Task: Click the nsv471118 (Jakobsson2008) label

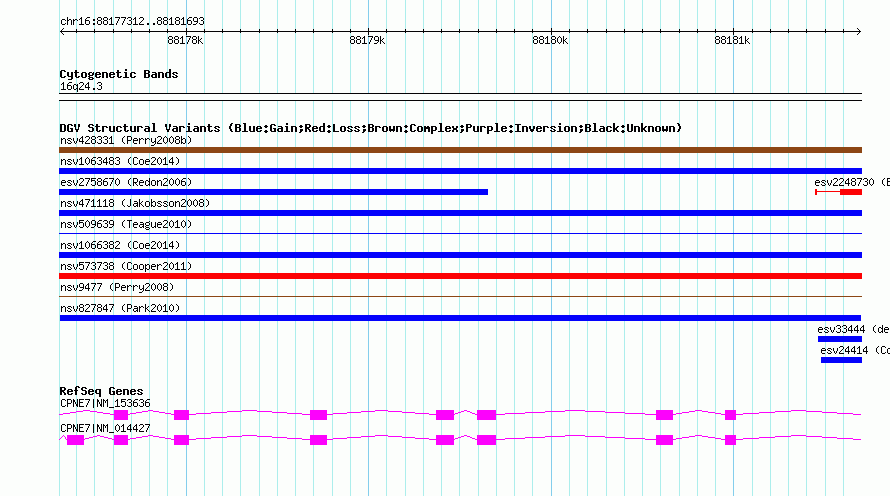Action: pyautogui.click(x=135, y=203)
